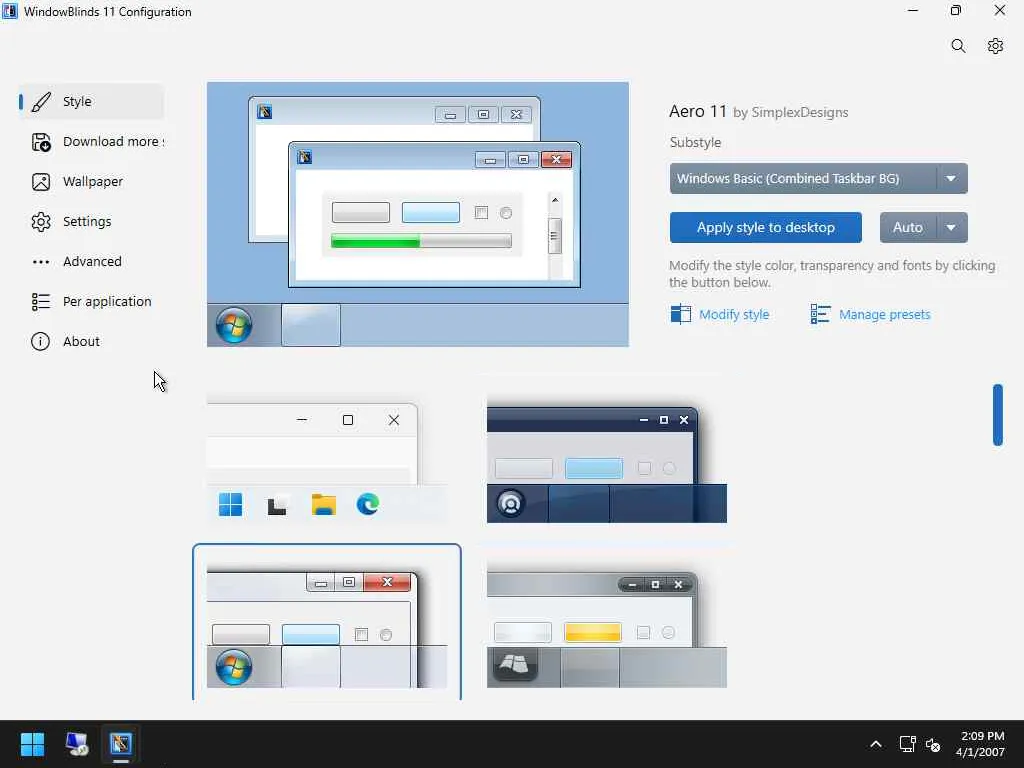This screenshot has width=1024, height=768.
Task: Show hidden tray icons chevron
Action: (876, 744)
